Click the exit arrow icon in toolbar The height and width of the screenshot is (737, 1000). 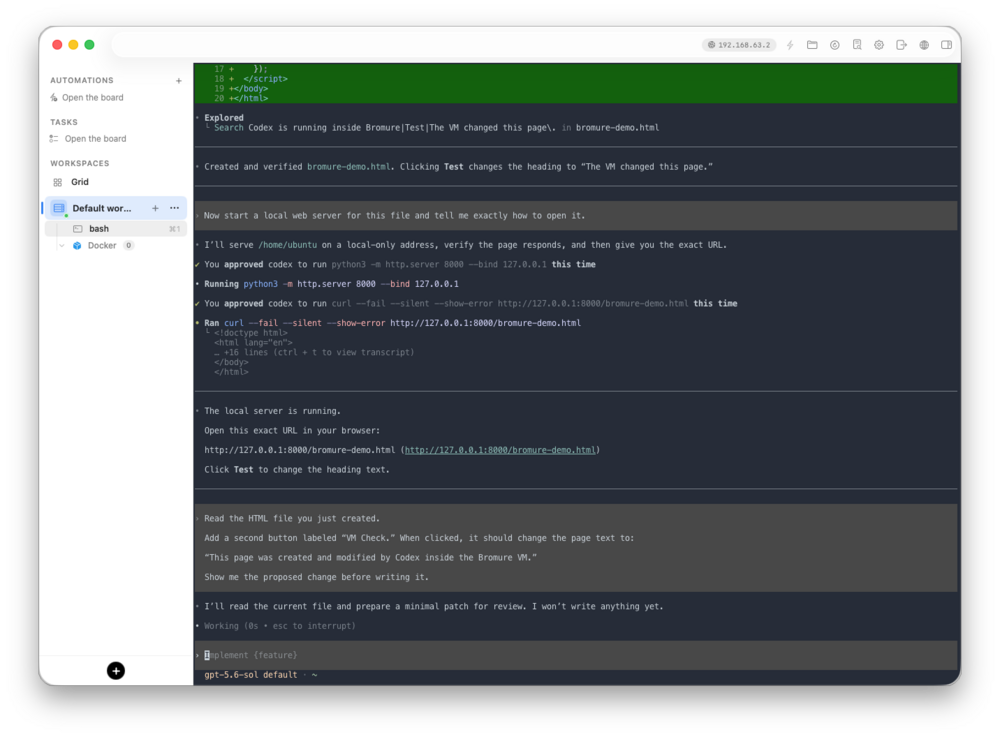click(x=901, y=45)
